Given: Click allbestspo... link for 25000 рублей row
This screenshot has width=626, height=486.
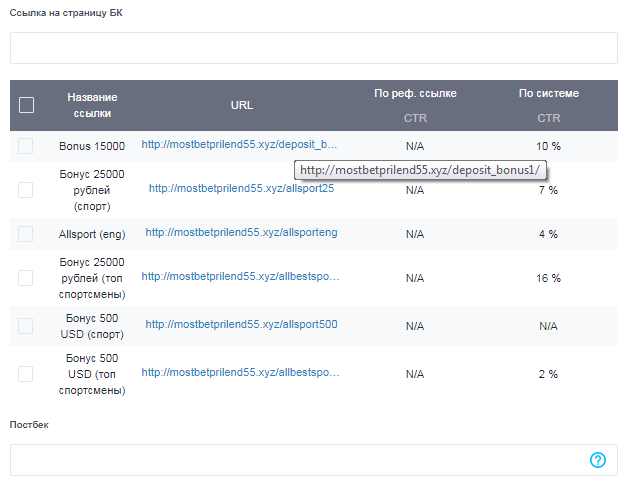Looking at the screenshot, I should tap(240, 277).
